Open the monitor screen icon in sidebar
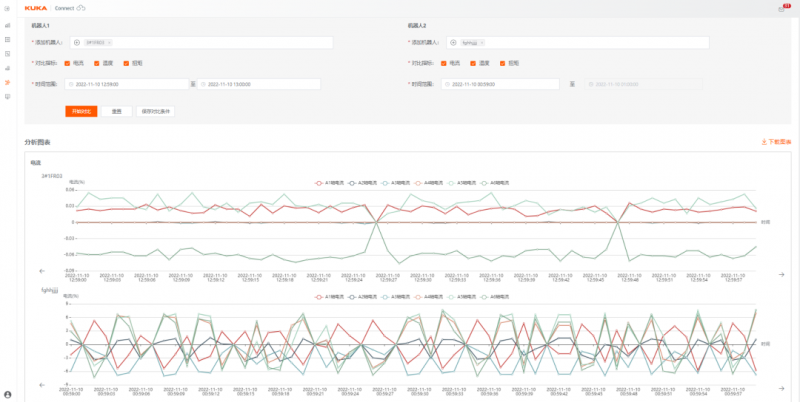Image resolution: width=800 pixels, height=402 pixels. click(x=7, y=96)
